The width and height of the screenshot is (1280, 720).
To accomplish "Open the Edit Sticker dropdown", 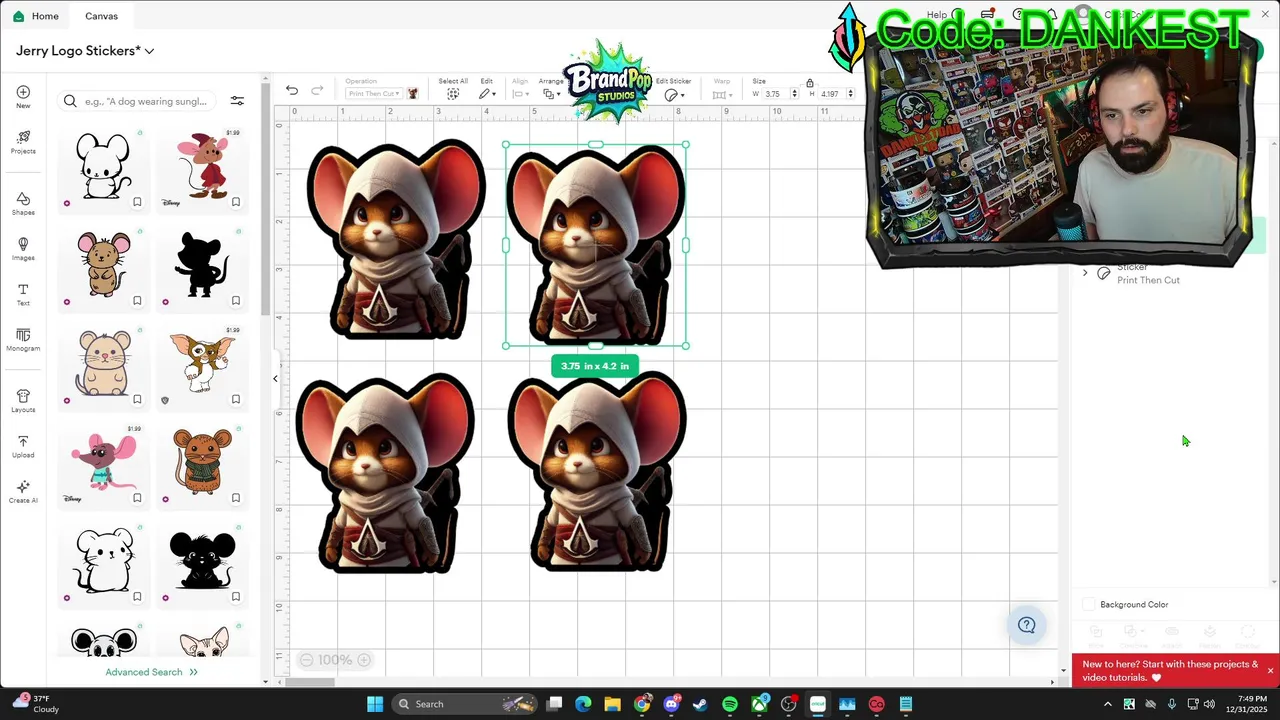I will point(674,95).
